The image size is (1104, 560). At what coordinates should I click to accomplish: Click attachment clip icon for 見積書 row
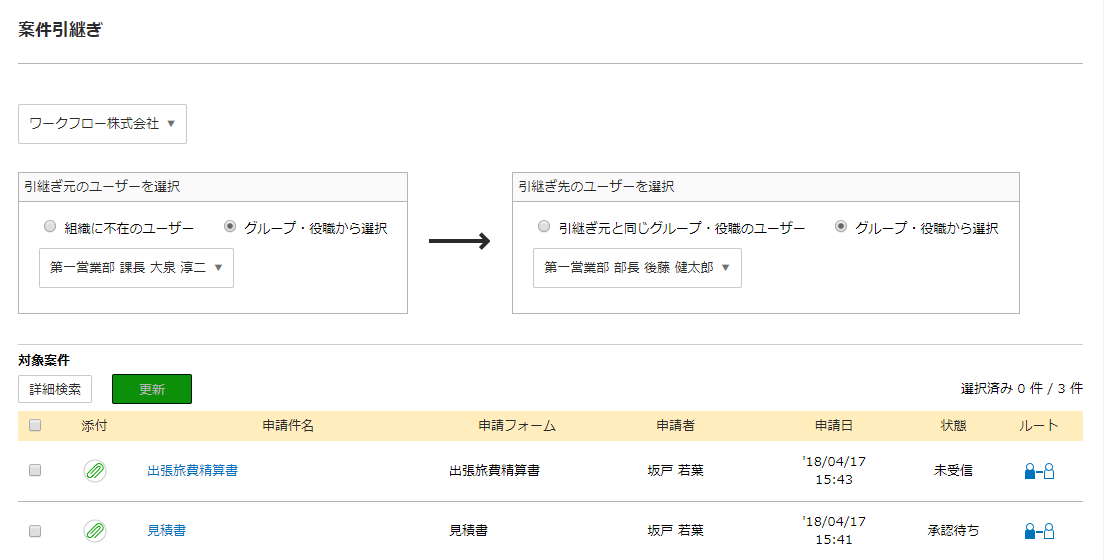coord(95,530)
